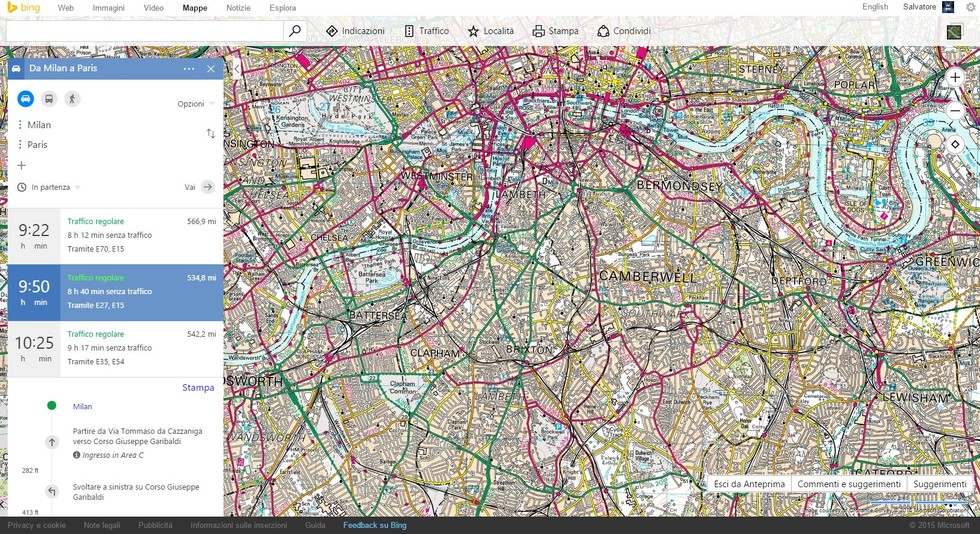Open Guida help link
Image resolution: width=980 pixels, height=534 pixels.
pyautogui.click(x=315, y=525)
